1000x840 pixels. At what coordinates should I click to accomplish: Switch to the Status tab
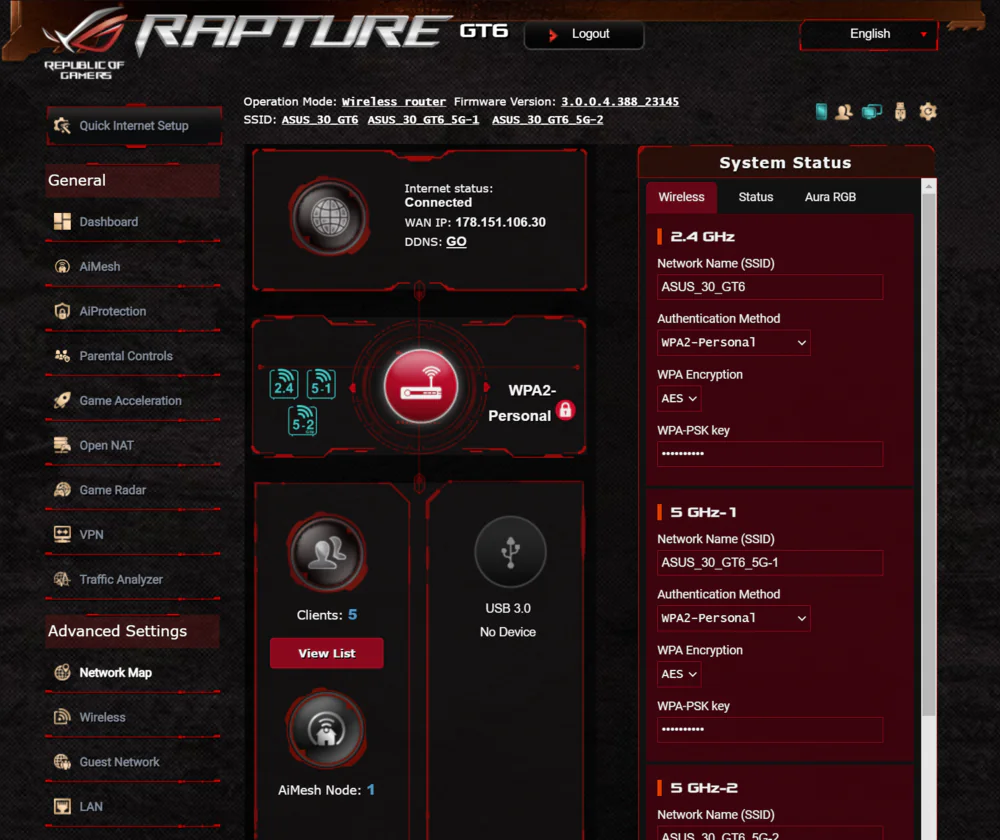(756, 197)
